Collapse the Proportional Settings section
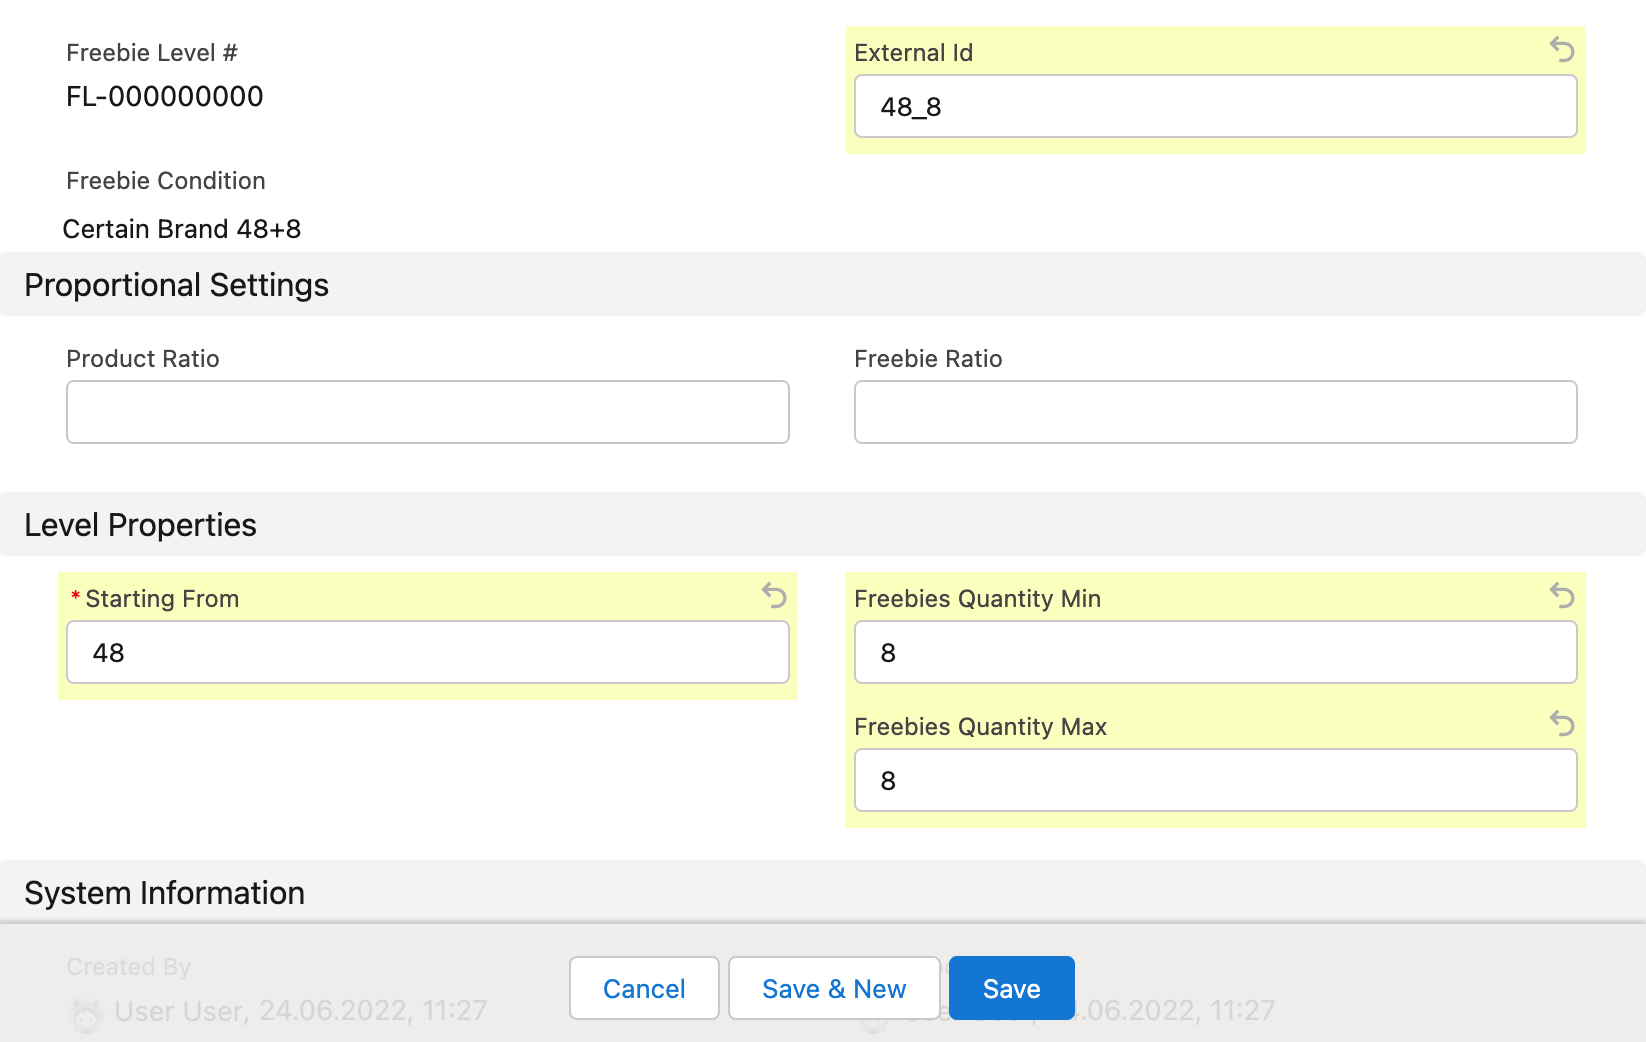This screenshot has height=1042, width=1646. tap(176, 285)
